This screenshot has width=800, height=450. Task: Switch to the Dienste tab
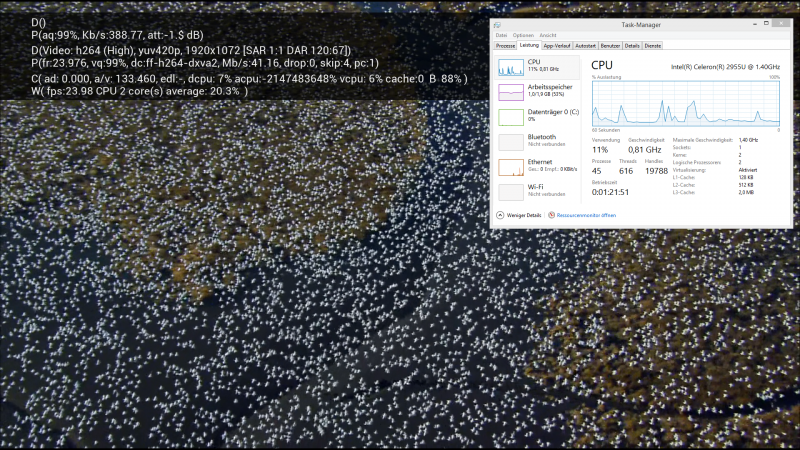(x=653, y=46)
